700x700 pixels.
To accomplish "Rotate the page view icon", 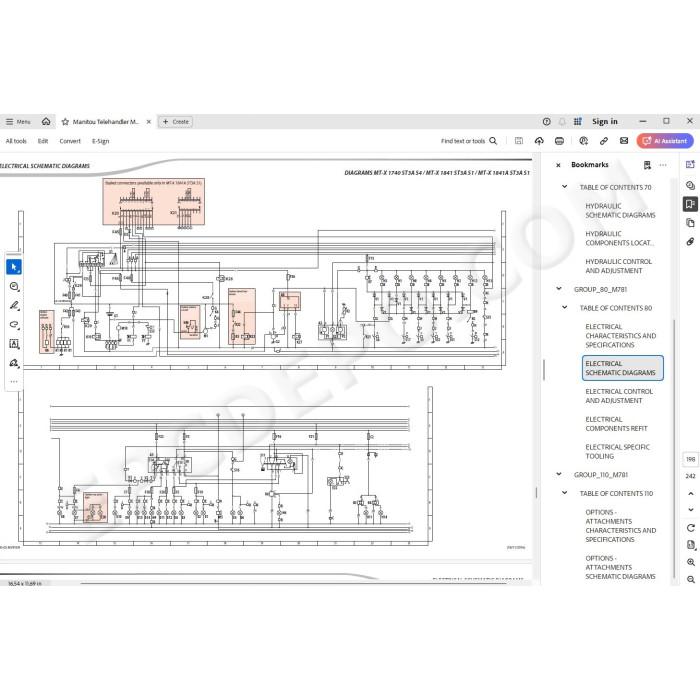I will [x=691, y=528].
